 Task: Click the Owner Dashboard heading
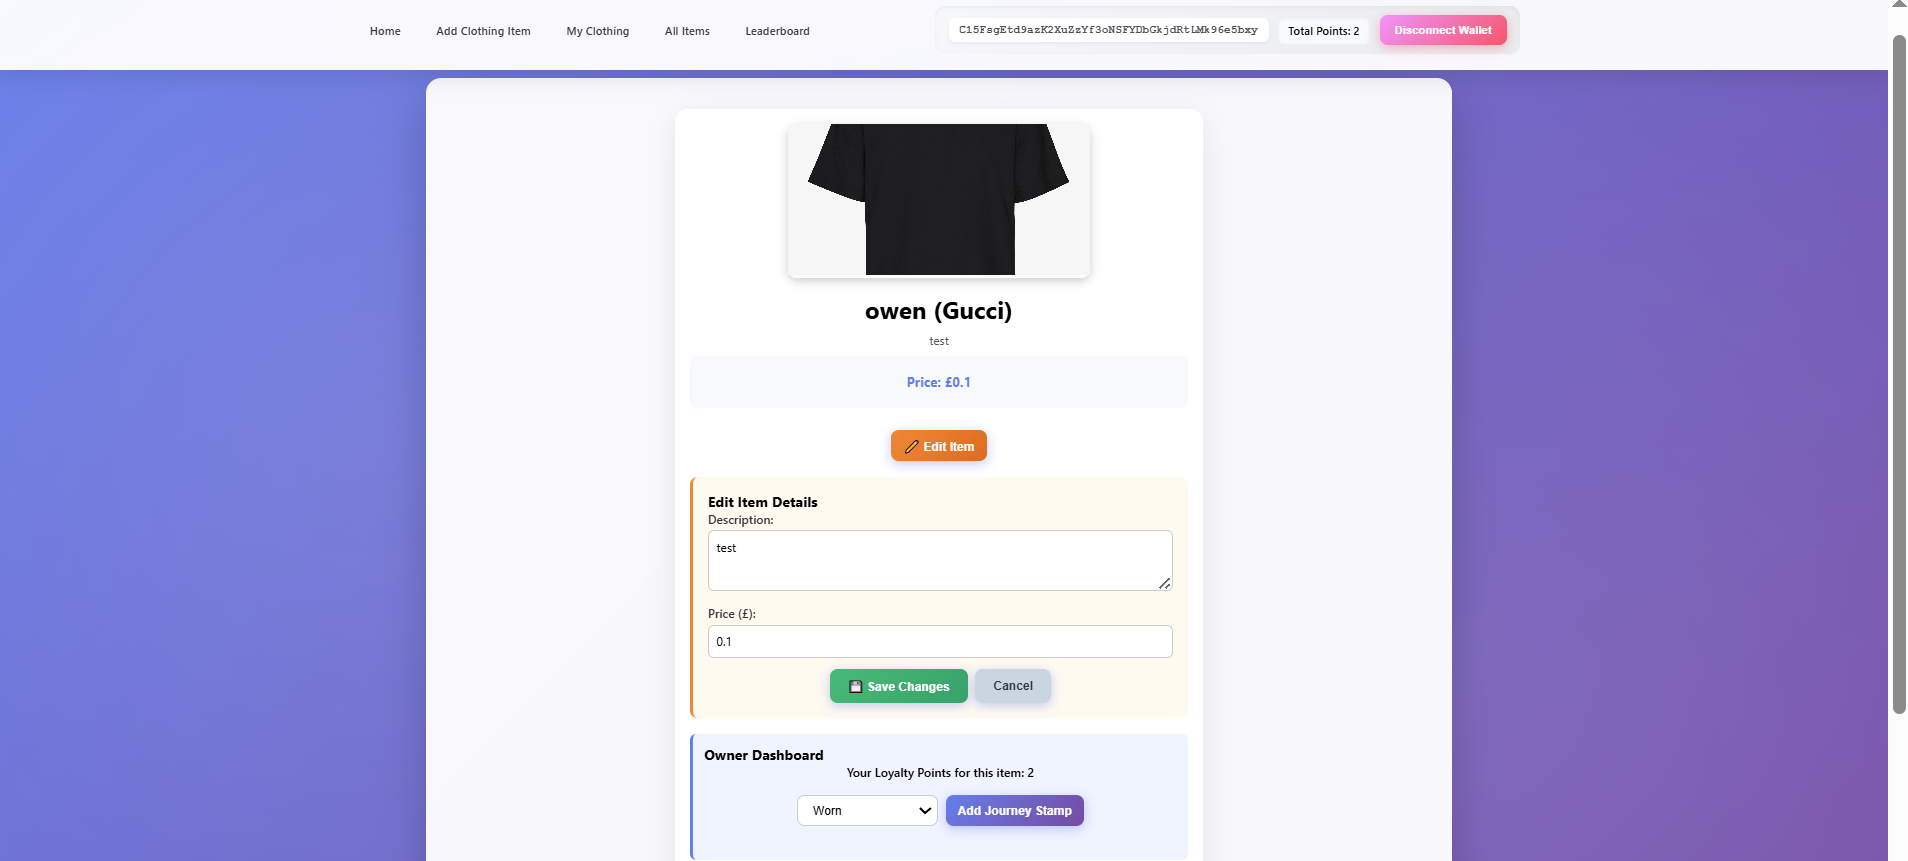pos(763,755)
